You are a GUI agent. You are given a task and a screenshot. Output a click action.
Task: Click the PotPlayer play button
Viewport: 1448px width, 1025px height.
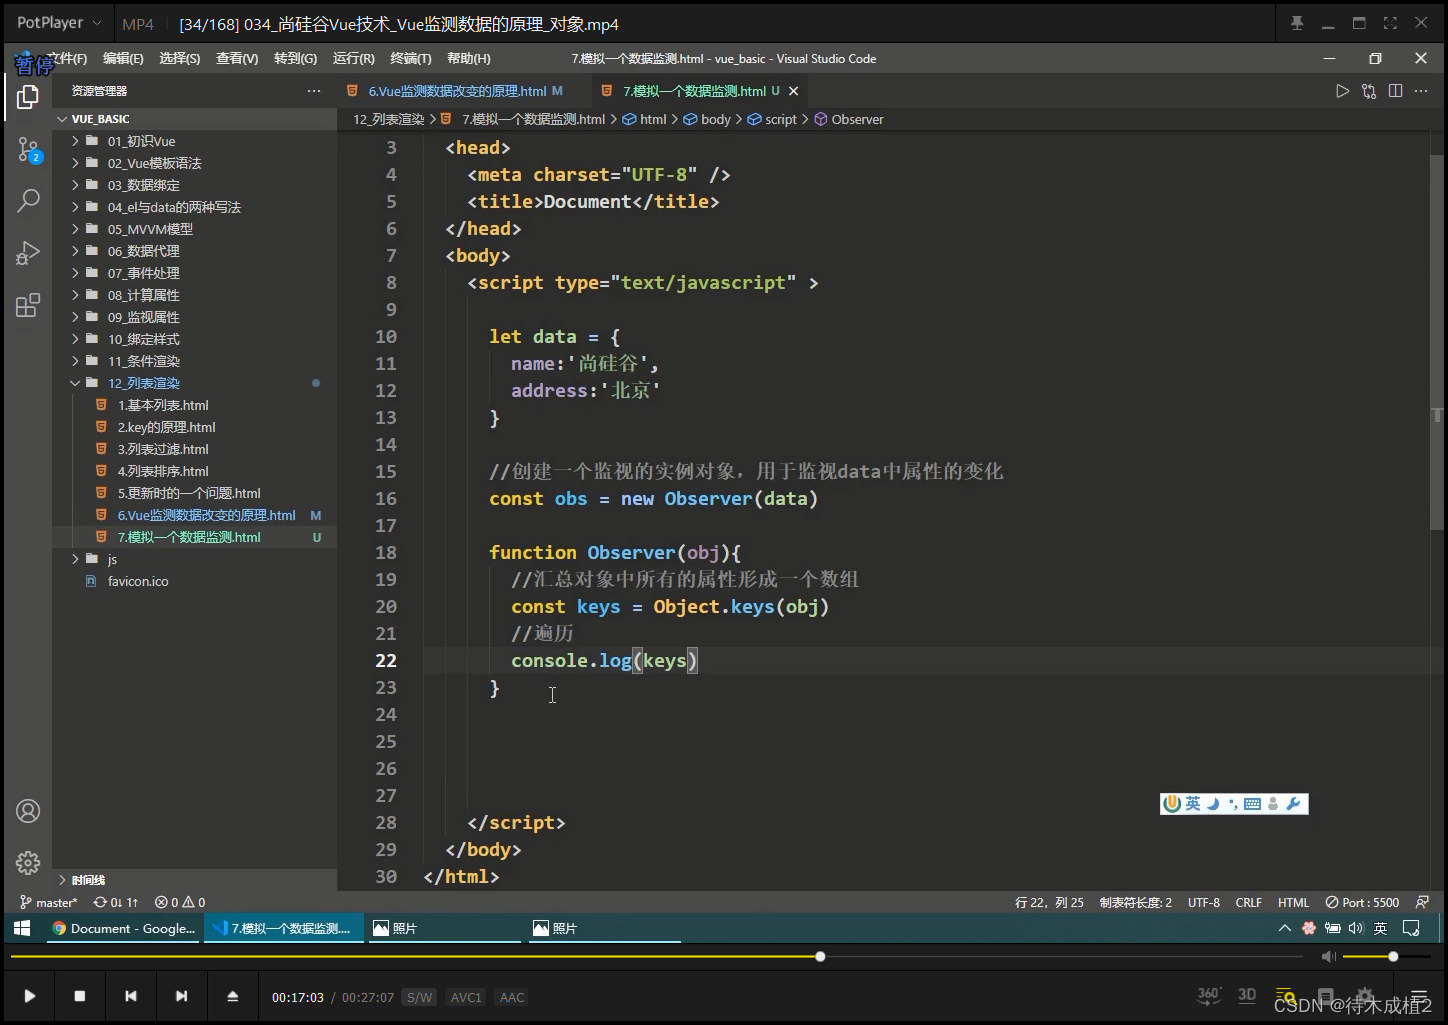pyautogui.click(x=29, y=996)
